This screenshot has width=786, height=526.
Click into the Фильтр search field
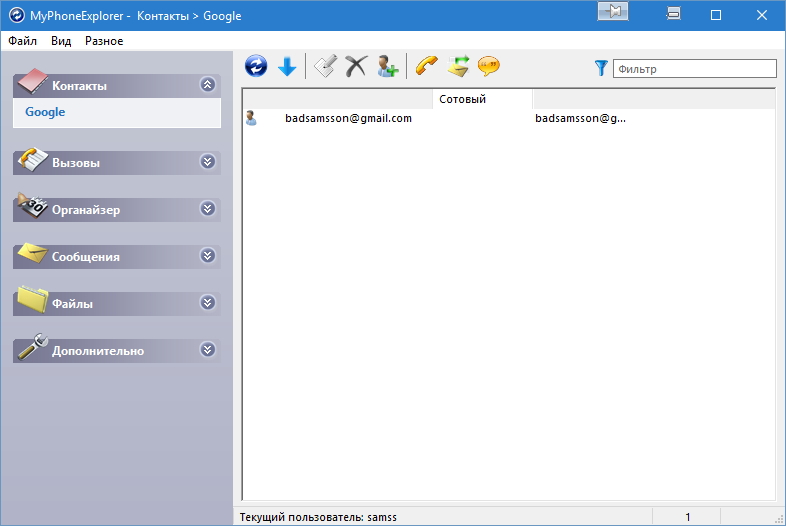point(694,69)
